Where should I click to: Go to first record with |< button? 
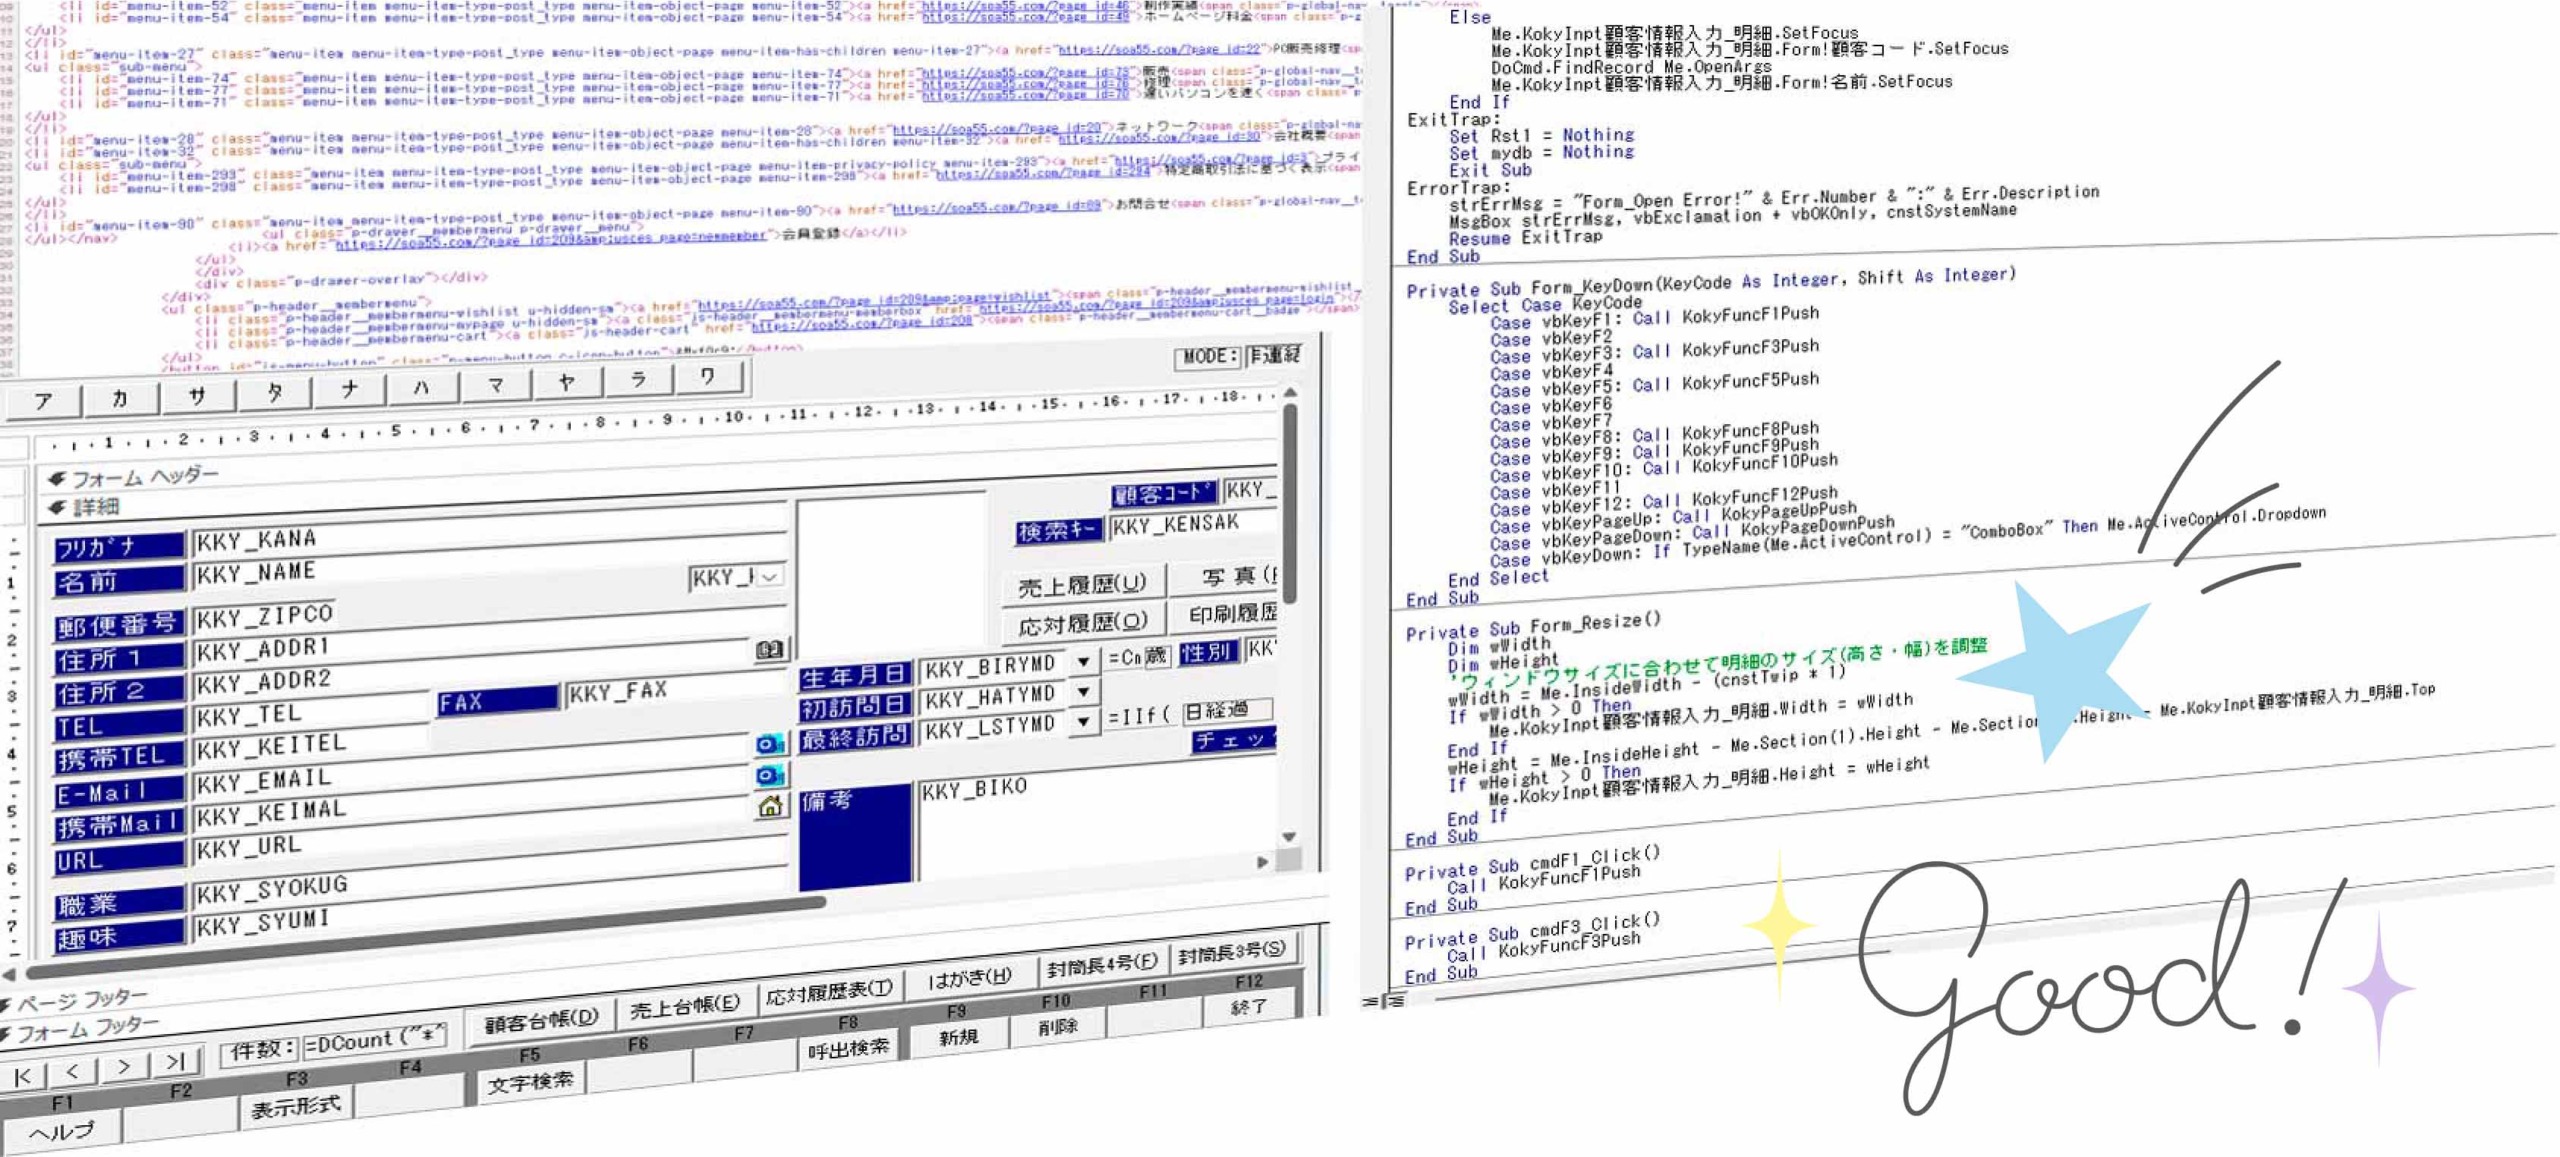[x=23, y=1076]
